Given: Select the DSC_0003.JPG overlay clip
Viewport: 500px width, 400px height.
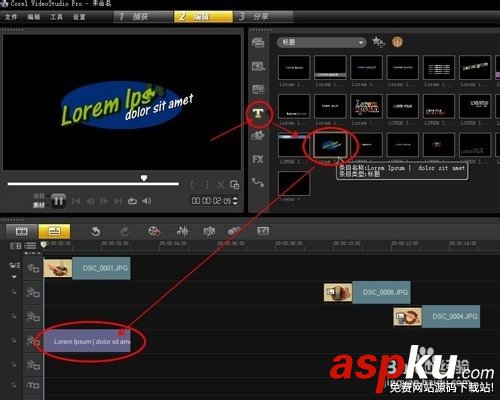Looking at the screenshot, I should click(x=367, y=293).
